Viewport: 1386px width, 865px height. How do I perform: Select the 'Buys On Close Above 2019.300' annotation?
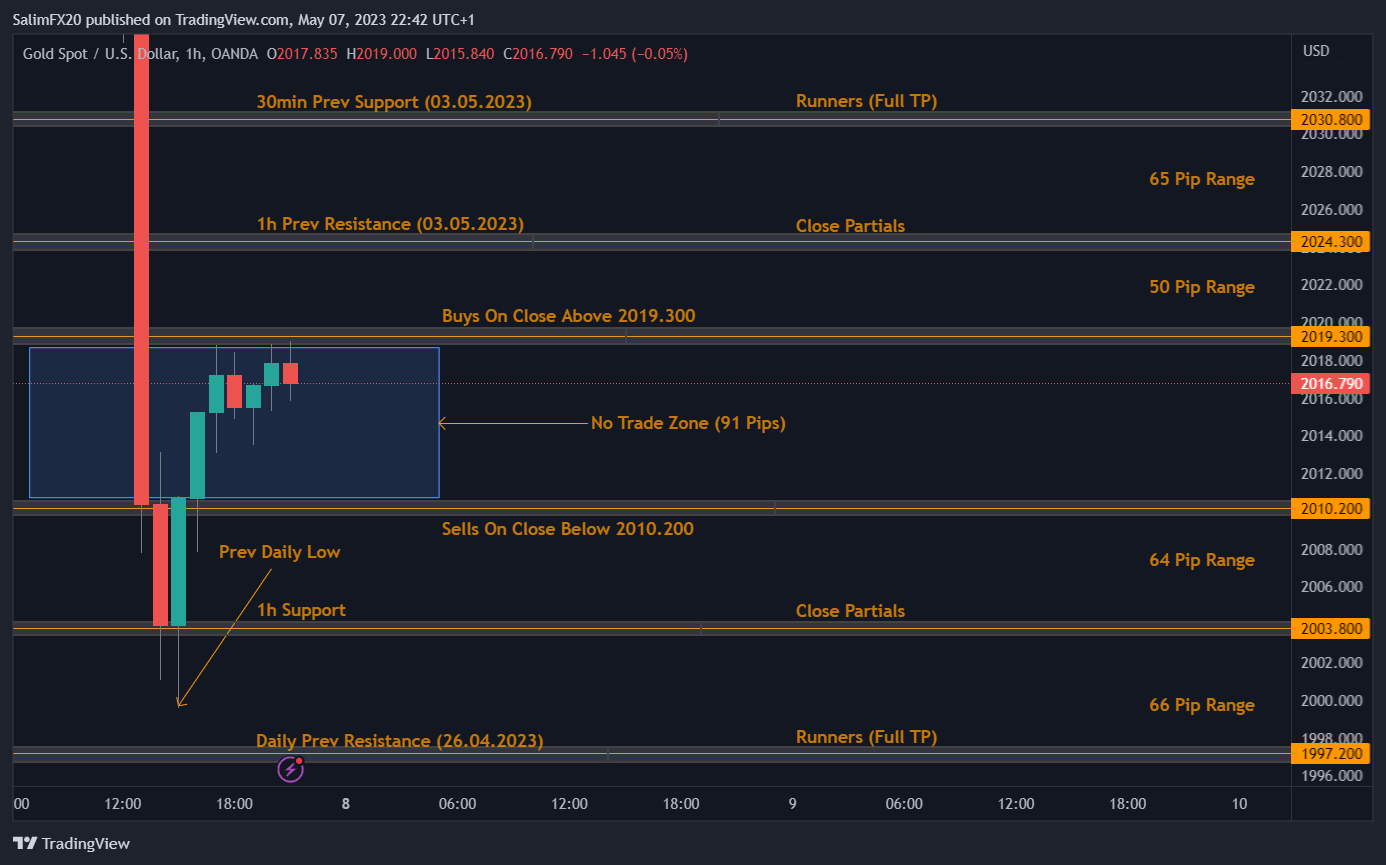click(x=568, y=316)
